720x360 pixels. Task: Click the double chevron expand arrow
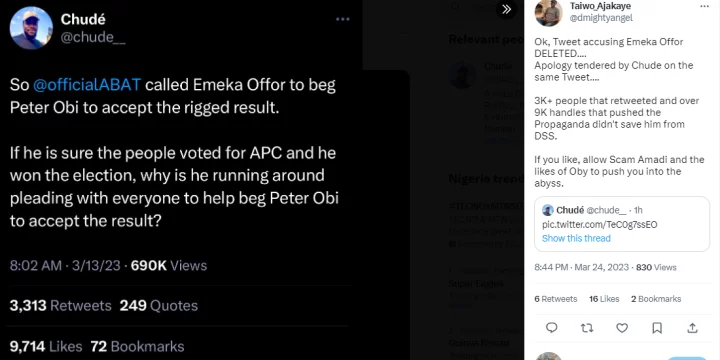pyautogui.click(x=506, y=9)
